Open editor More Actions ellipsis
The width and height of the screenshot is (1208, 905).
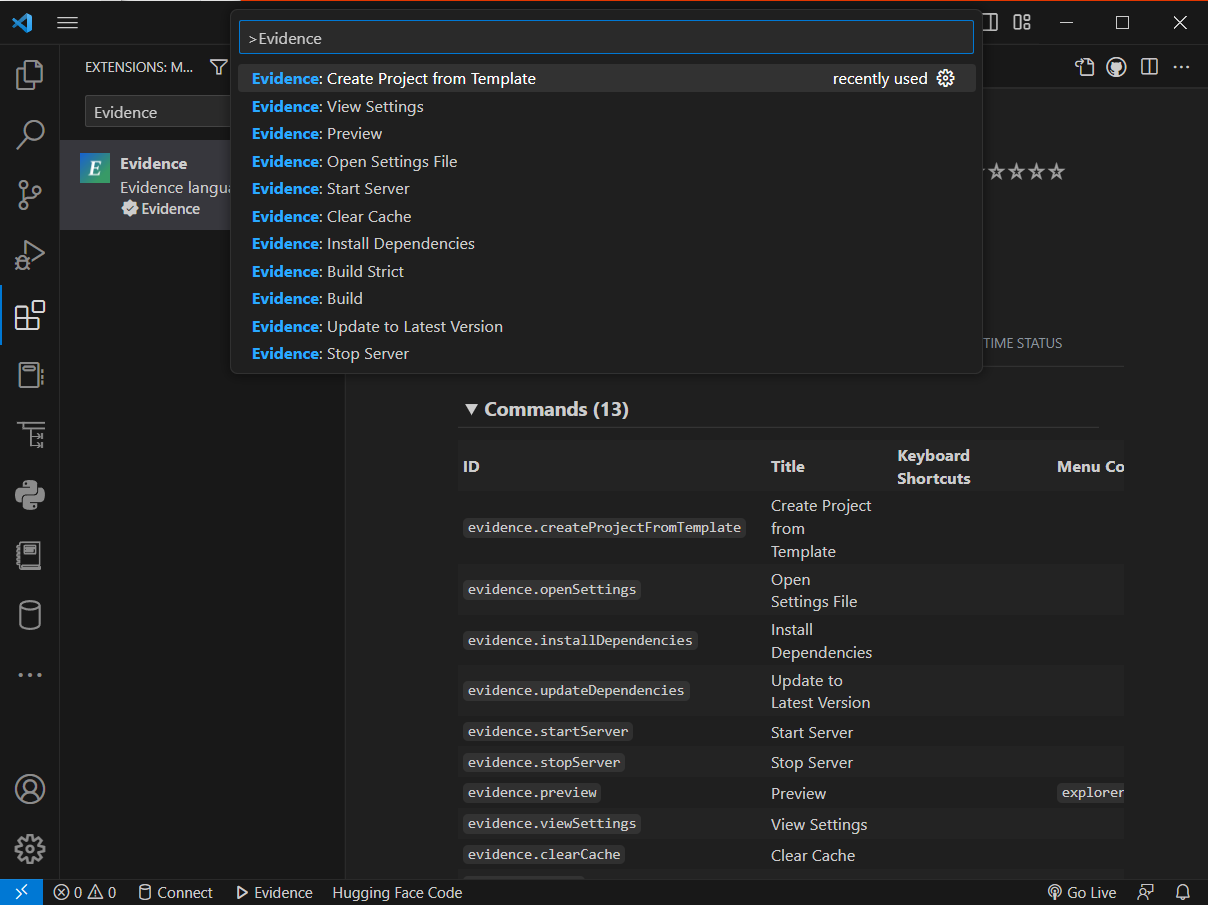pyautogui.click(x=1182, y=67)
